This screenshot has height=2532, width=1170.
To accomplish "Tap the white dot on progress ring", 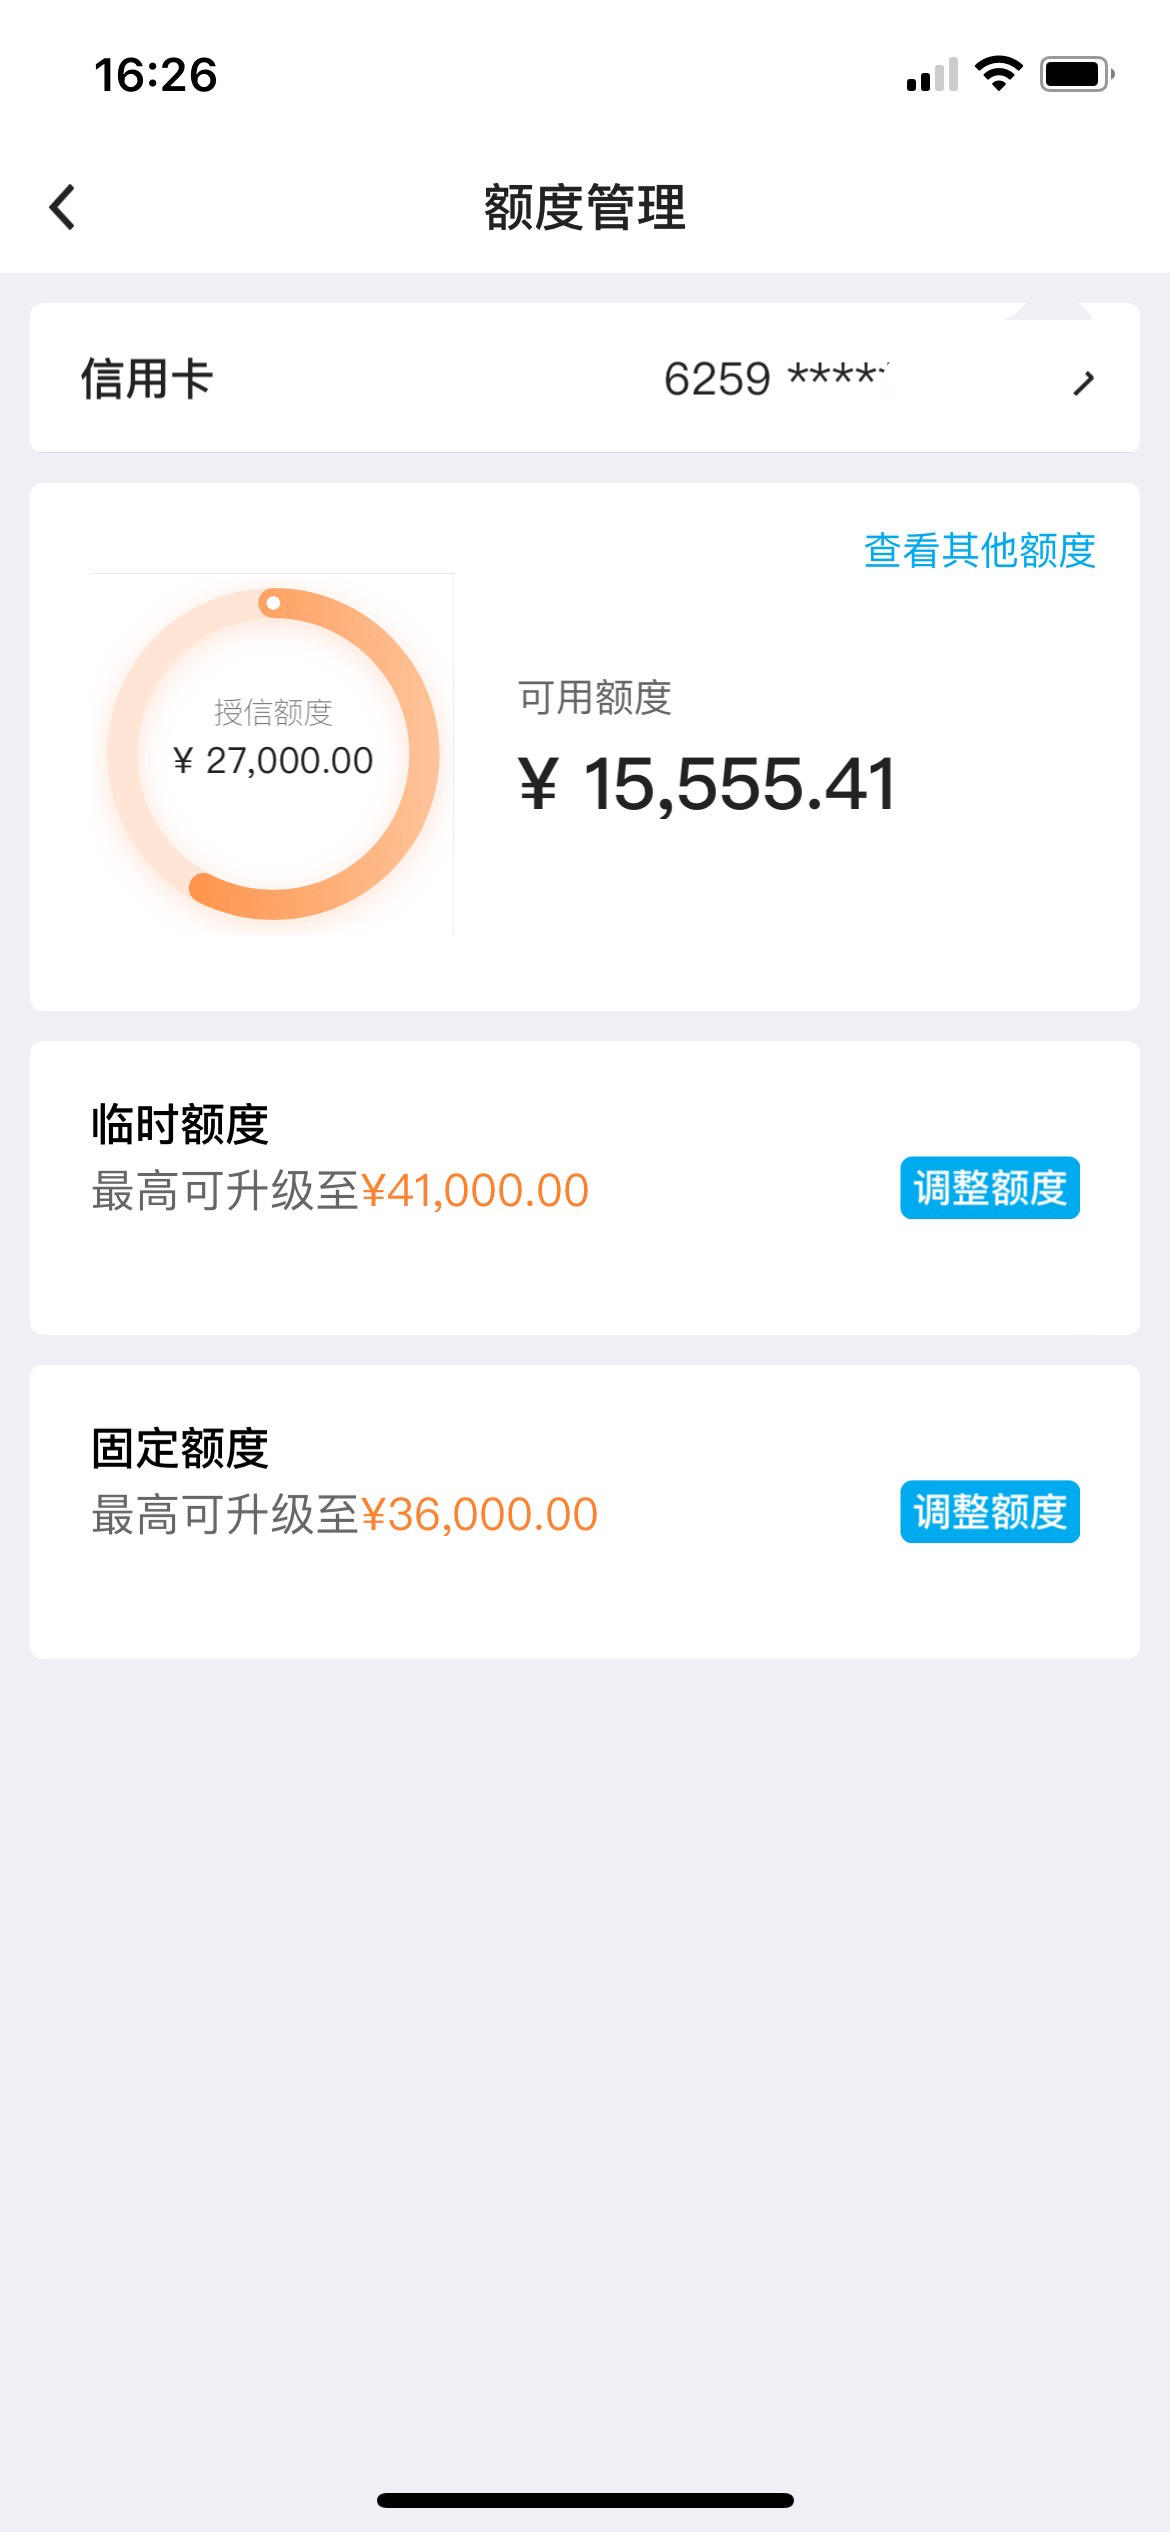I will click(273, 603).
